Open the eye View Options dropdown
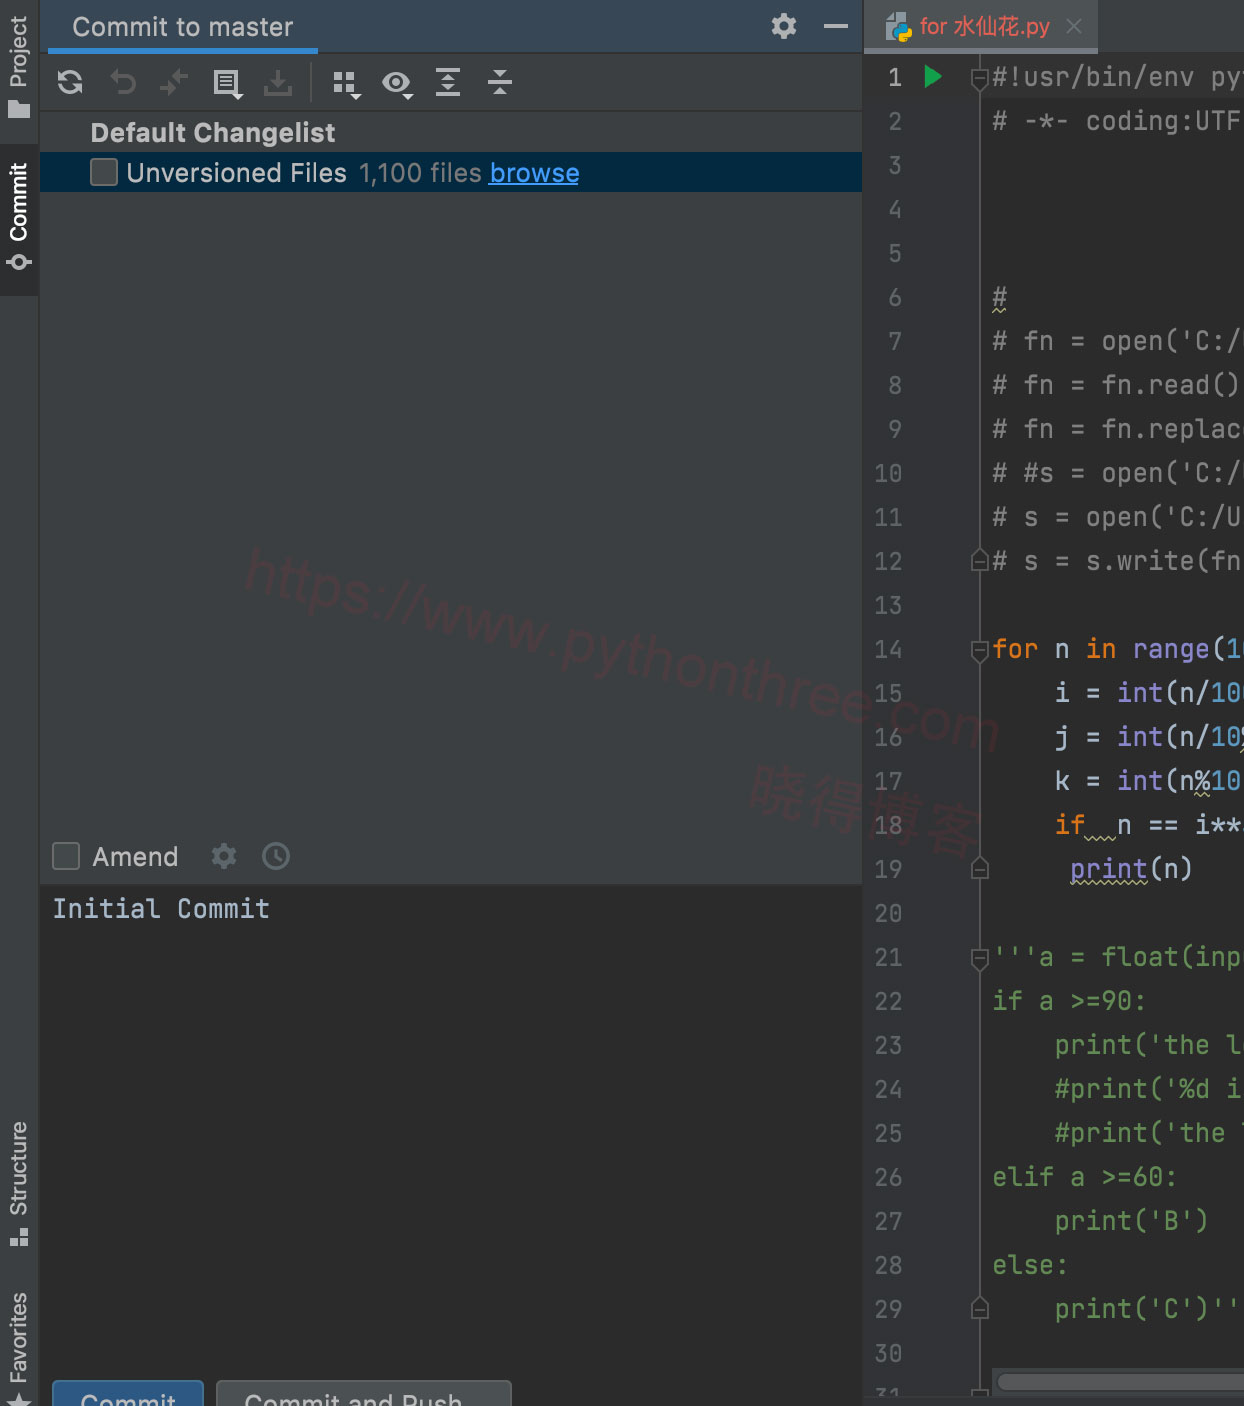 397,84
